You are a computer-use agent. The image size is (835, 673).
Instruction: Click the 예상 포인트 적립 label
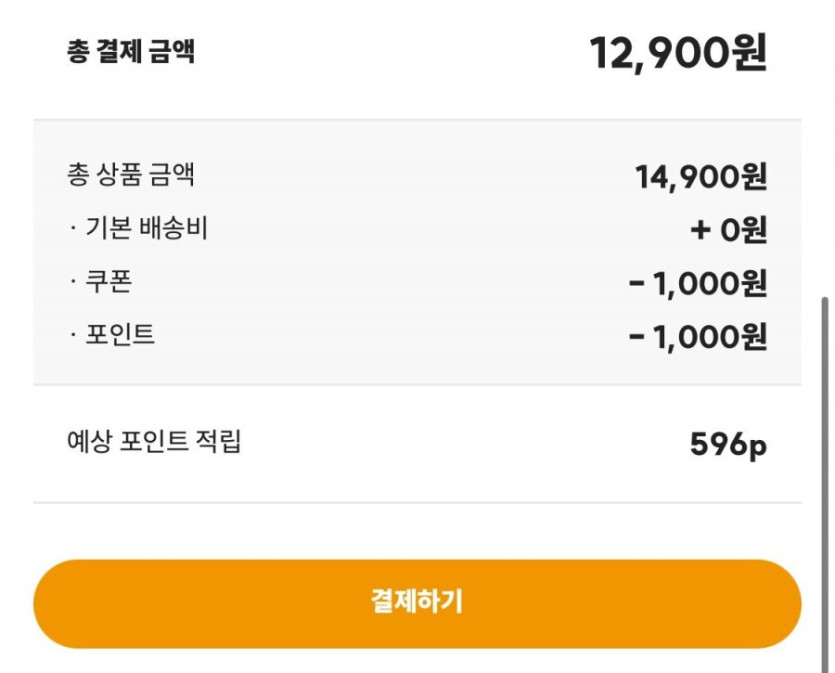click(153, 441)
